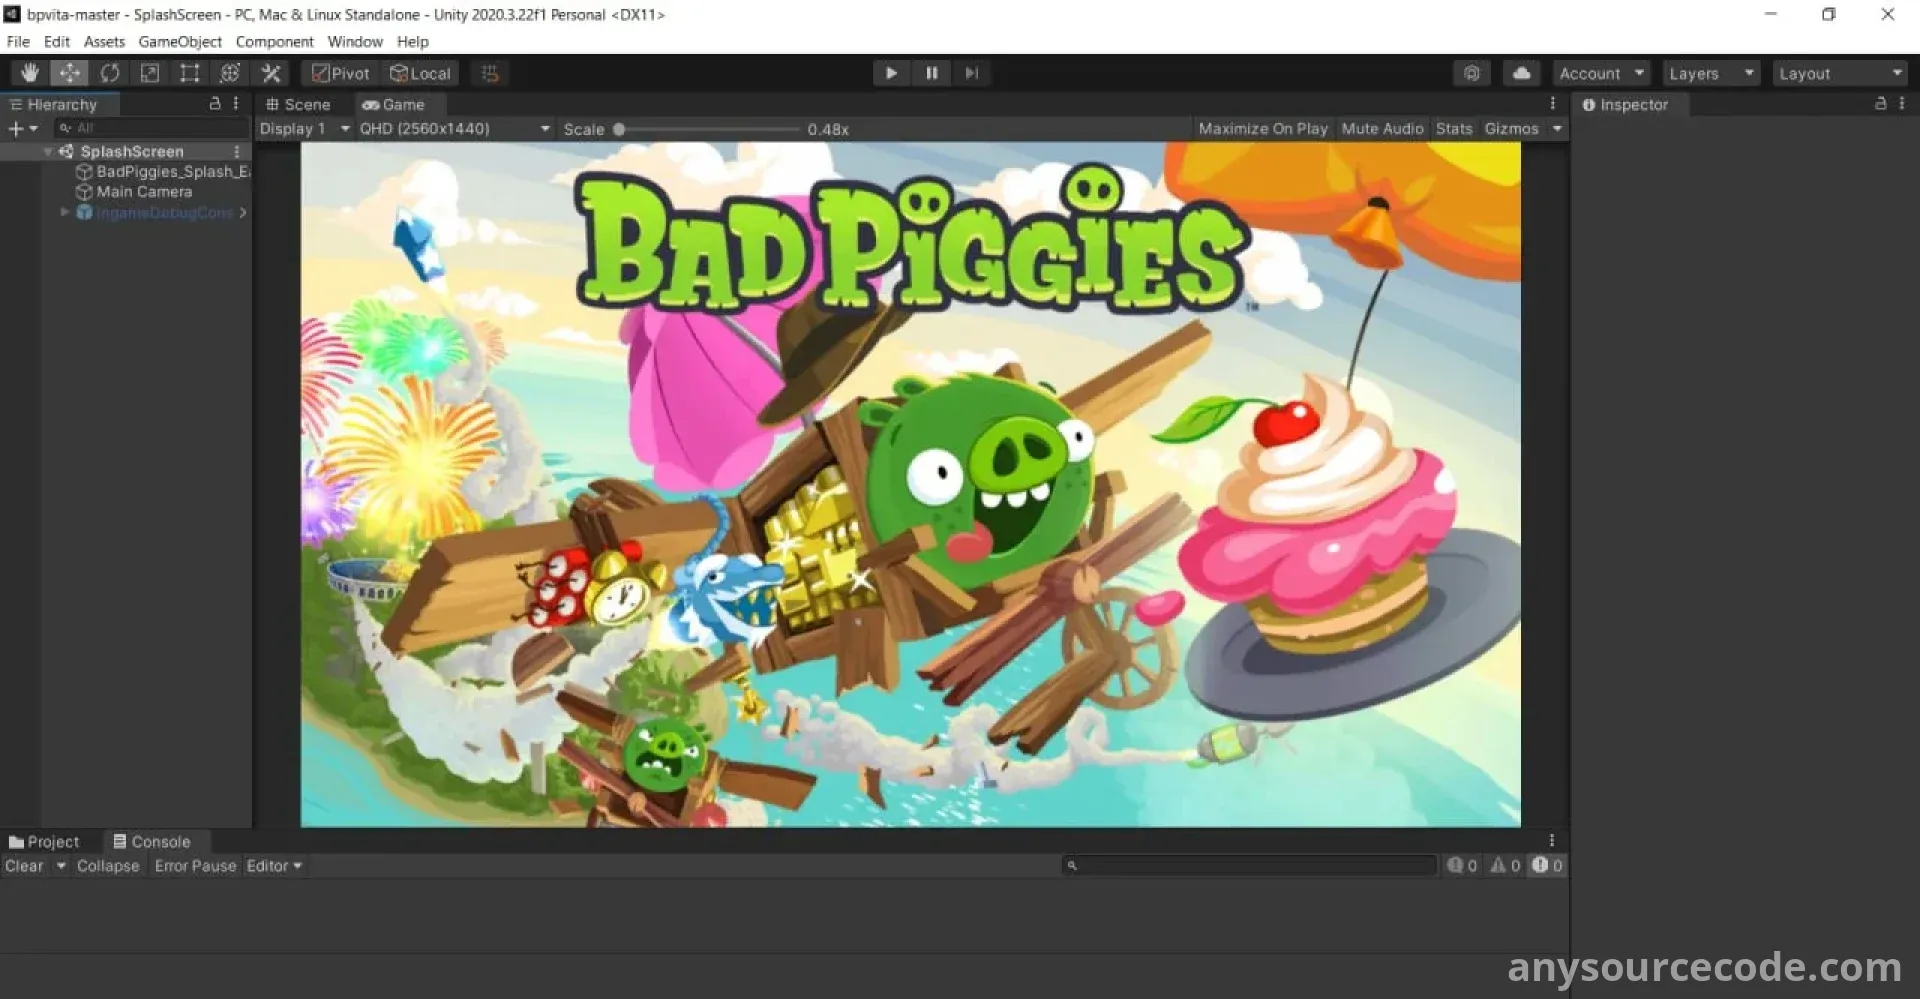Open custom editor tools icon
The height and width of the screenshot is (999, 1920).
270,73
